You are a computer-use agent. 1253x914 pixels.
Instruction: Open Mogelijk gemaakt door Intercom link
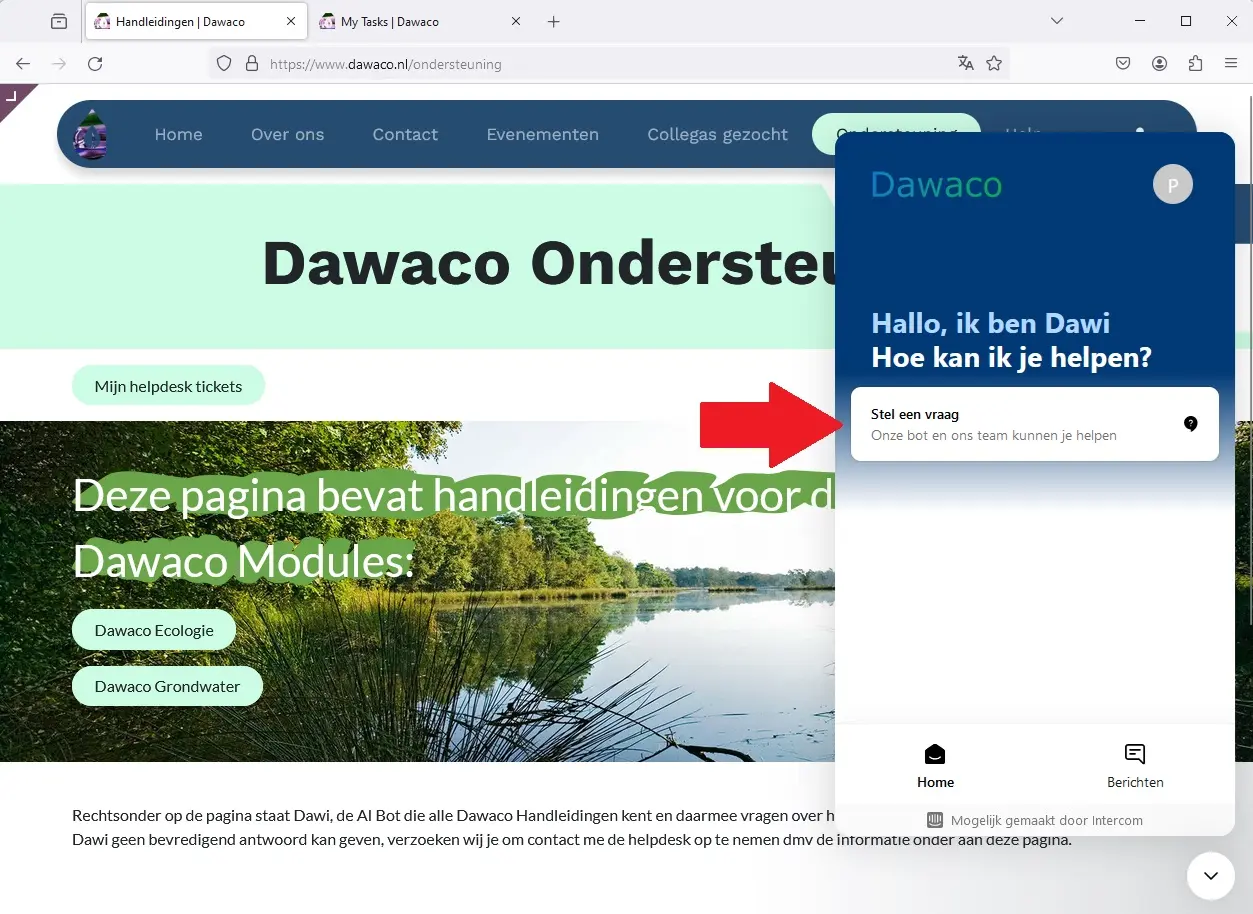pyautogui.click(x=1035, y=820)
